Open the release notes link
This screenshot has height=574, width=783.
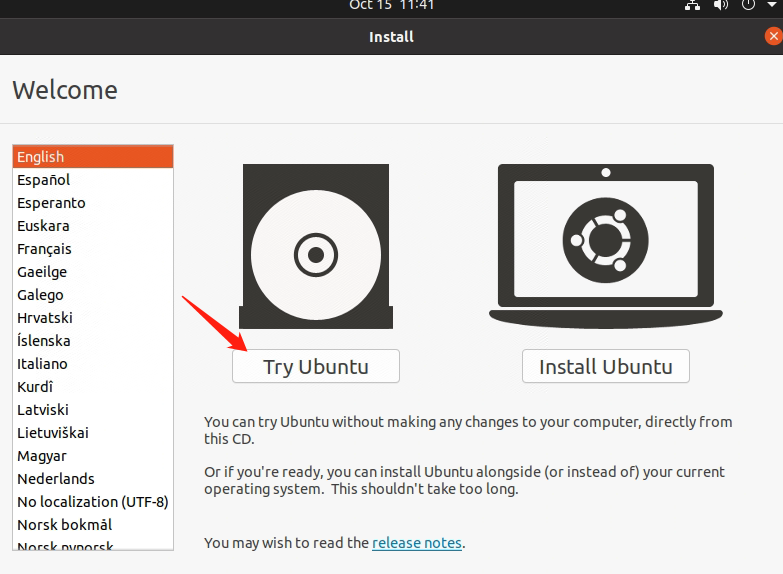pos(417,543)
